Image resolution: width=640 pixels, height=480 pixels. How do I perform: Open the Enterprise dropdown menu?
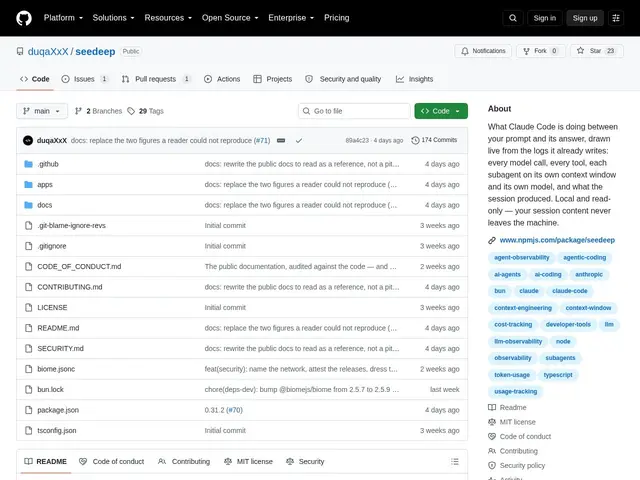[x=291, y=18]
